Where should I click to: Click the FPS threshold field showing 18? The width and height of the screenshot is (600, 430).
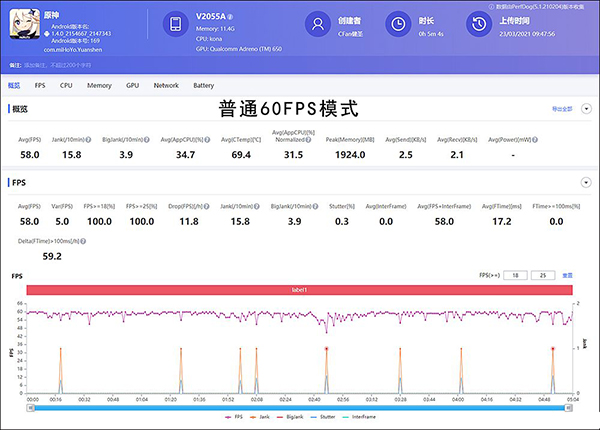click(517, 274)
